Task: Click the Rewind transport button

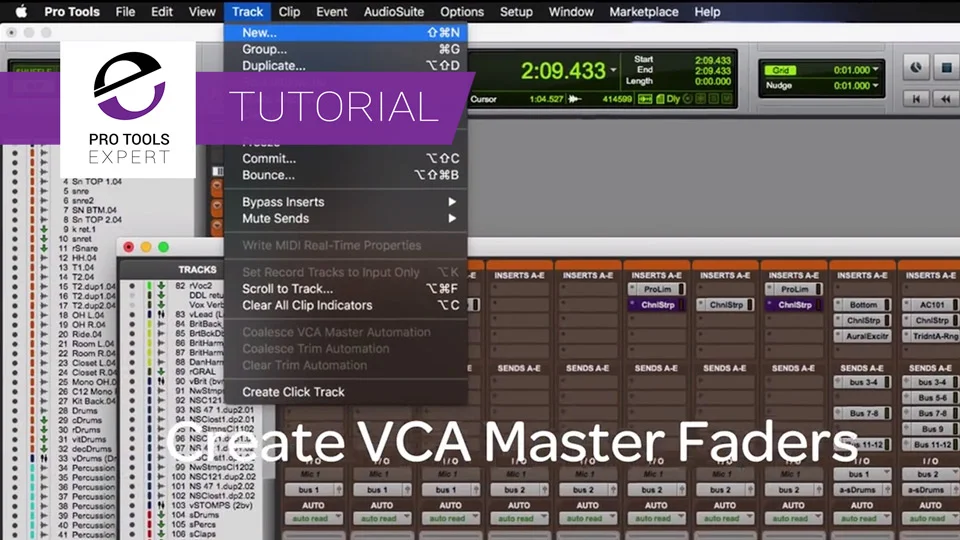Action: click(947, 99)
